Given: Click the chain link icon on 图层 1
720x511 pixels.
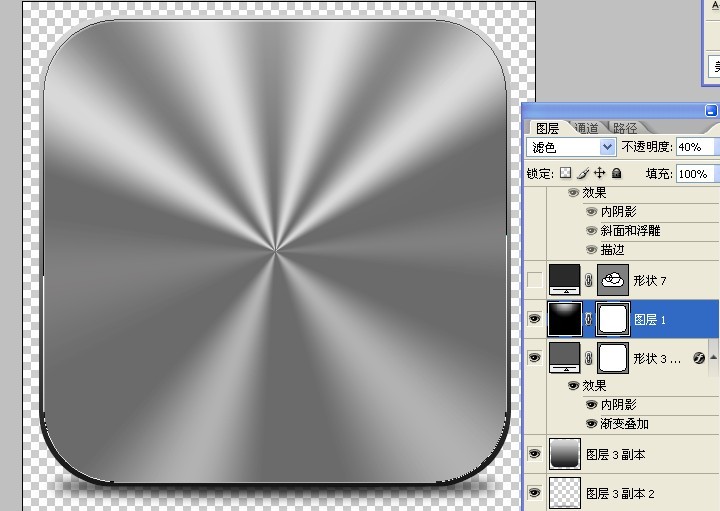Looking at the screenshot, I should tap(589, 319).
